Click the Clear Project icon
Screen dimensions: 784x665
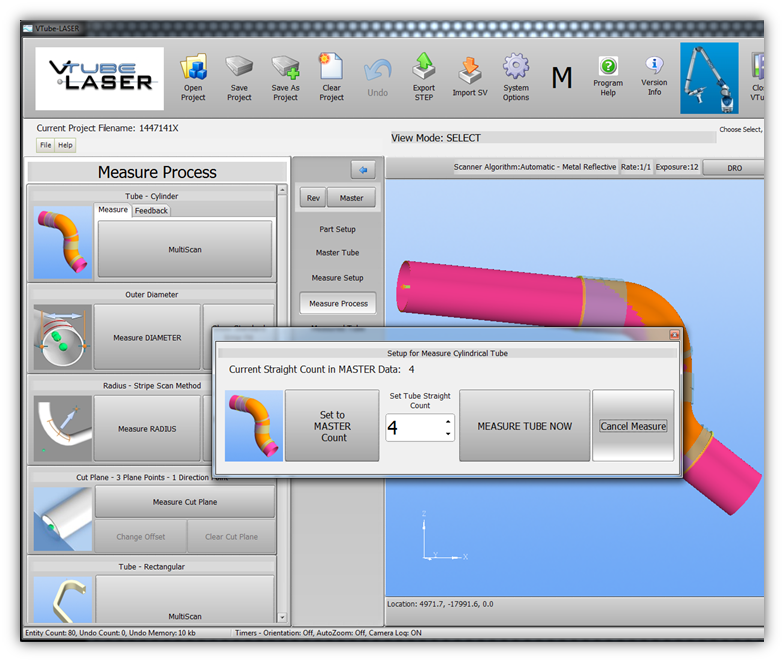coord(331,68)
